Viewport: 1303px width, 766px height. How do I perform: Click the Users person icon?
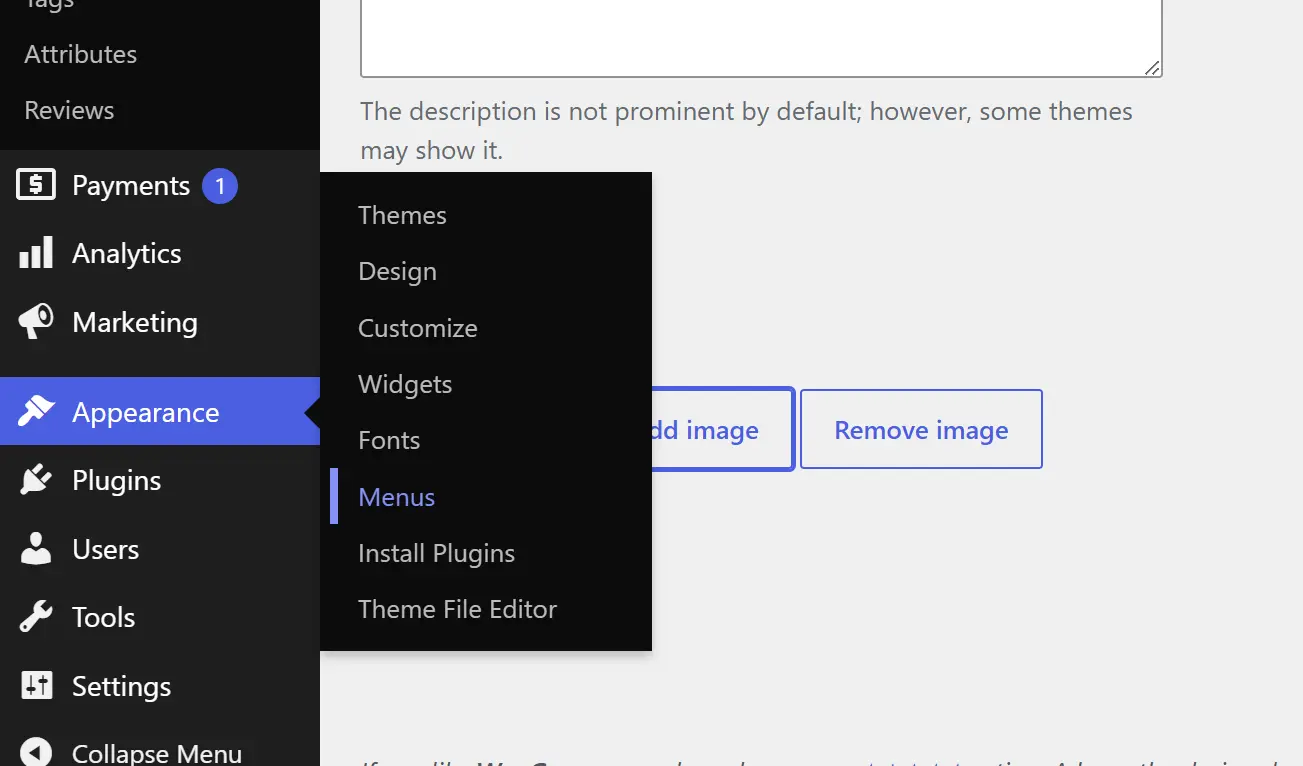point(36,549)
